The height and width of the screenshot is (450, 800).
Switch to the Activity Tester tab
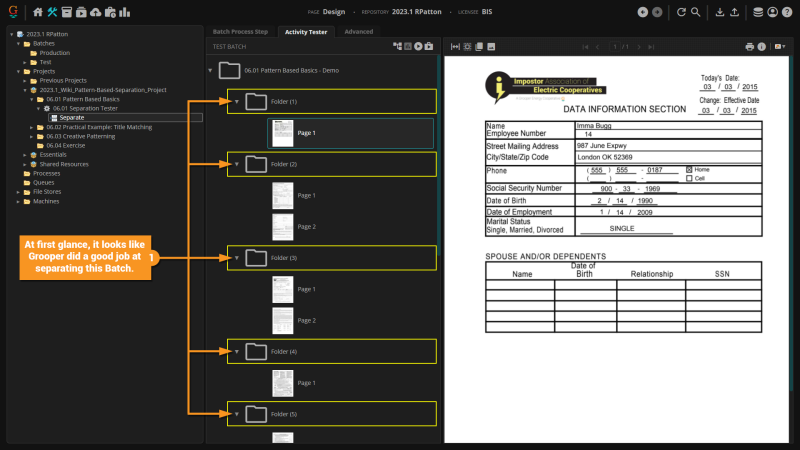306,32
